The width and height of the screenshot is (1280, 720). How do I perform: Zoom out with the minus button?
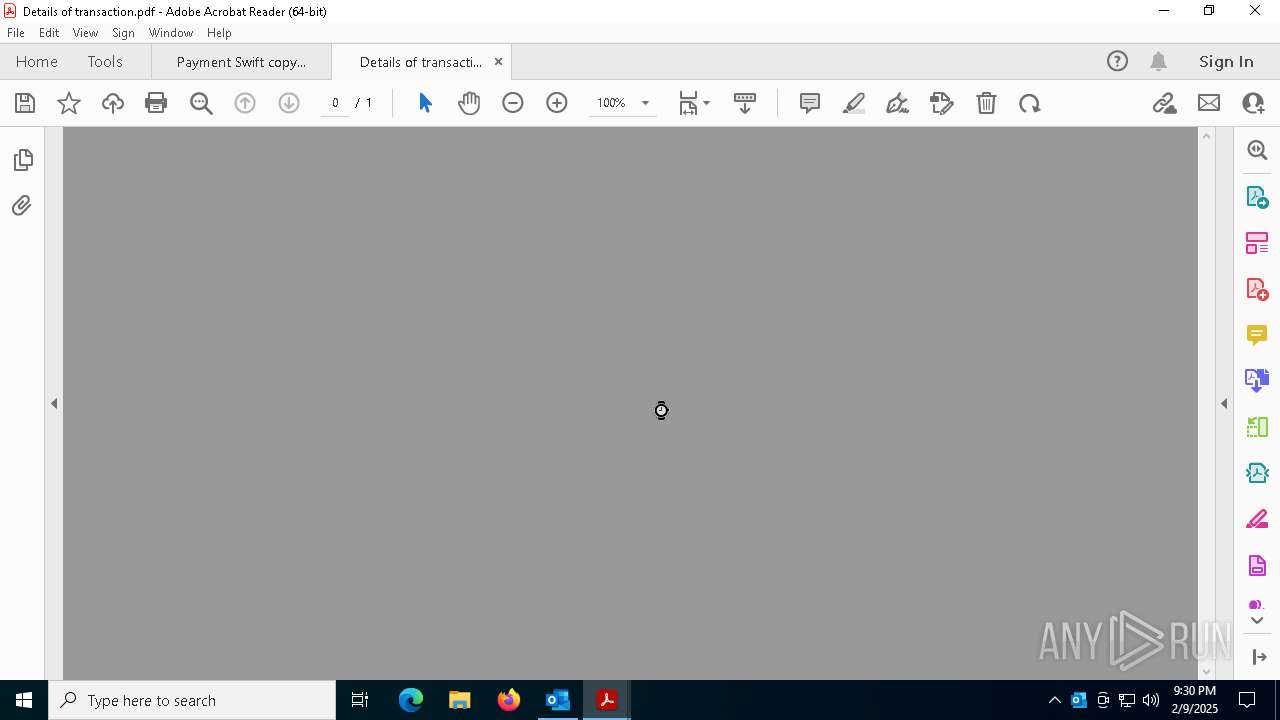click(513, 103)
